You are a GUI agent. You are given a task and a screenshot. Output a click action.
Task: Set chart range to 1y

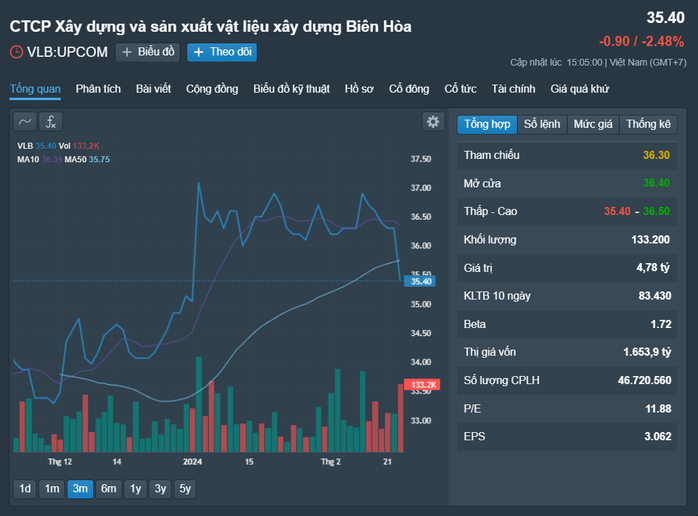135,489
